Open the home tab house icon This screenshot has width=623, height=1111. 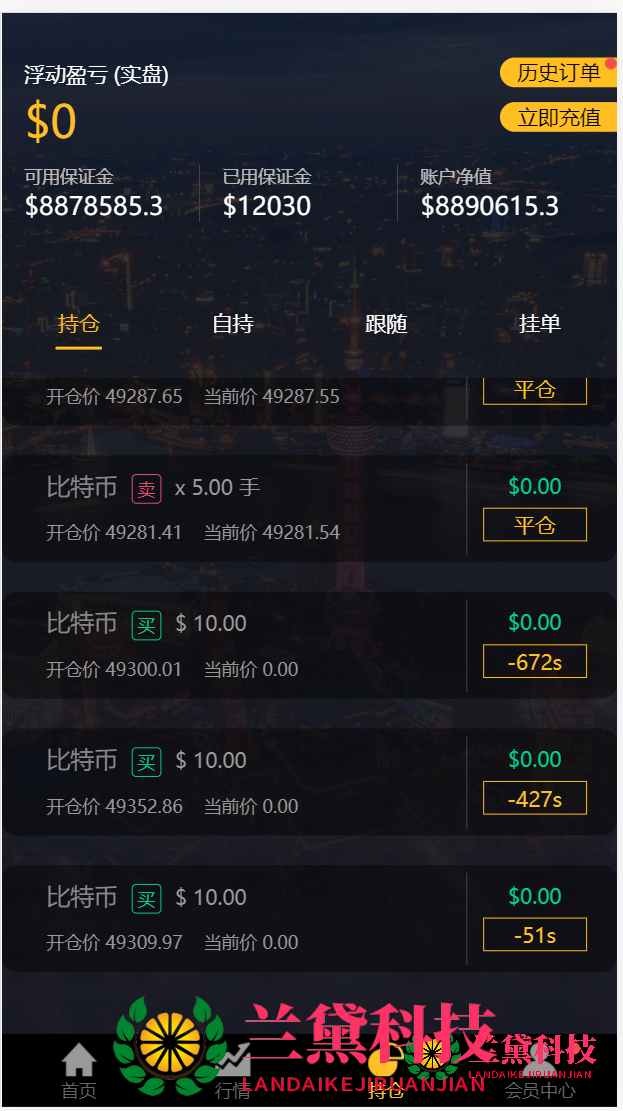pyautogui.click(x=79, y=1060)
